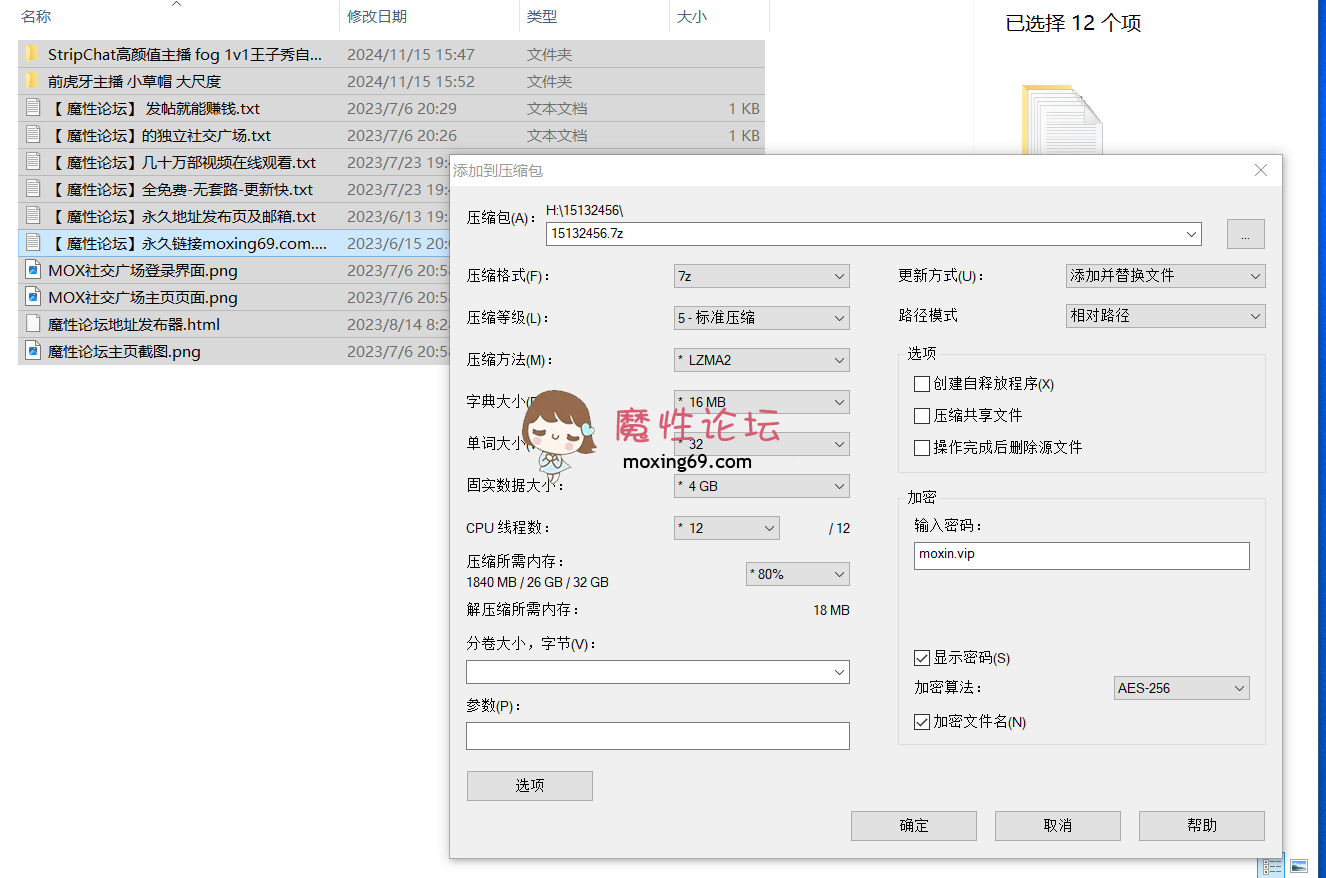Image resolution: width=1326 pixels, height=878 pixels.
Task: Tick the 操作完成后删除源文件 checkbox
Action: pyautogui.click(x=922, y=448)
